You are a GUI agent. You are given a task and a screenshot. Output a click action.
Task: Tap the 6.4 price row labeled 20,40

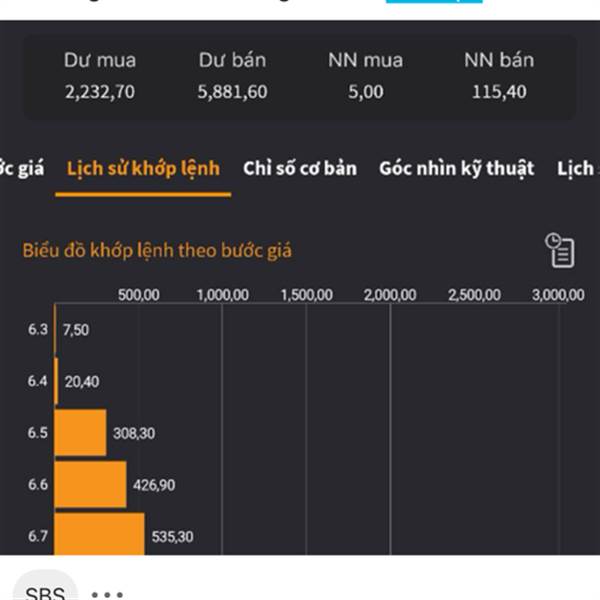click(80, 381)
